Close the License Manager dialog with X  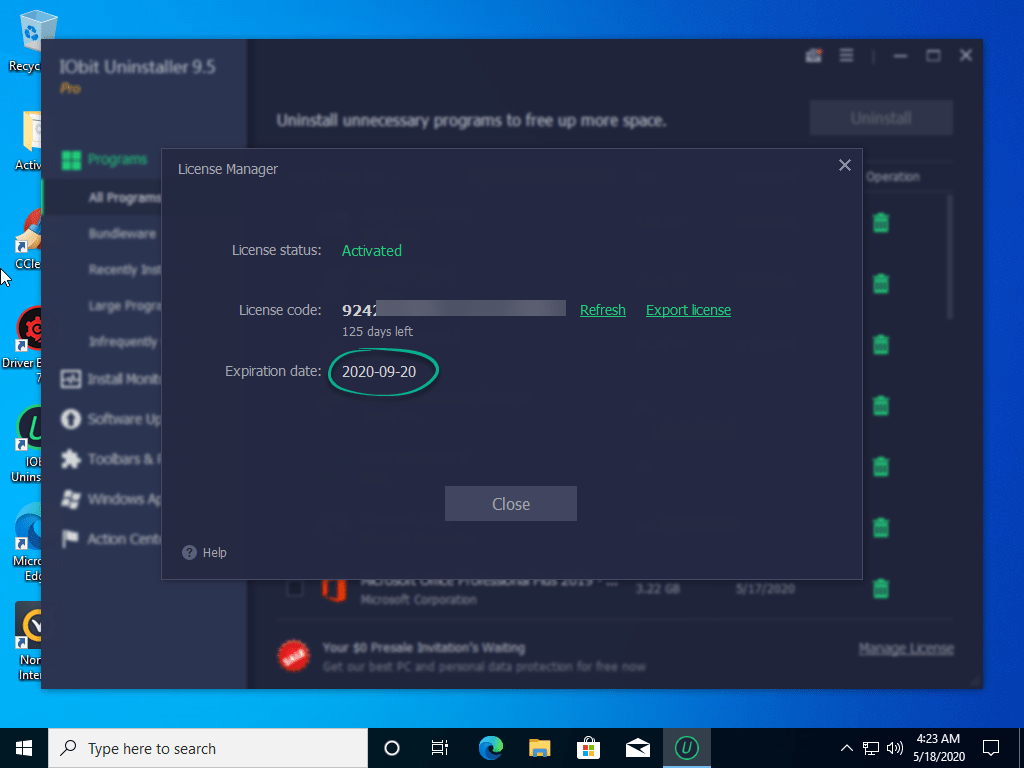click(x=844, y=165)
